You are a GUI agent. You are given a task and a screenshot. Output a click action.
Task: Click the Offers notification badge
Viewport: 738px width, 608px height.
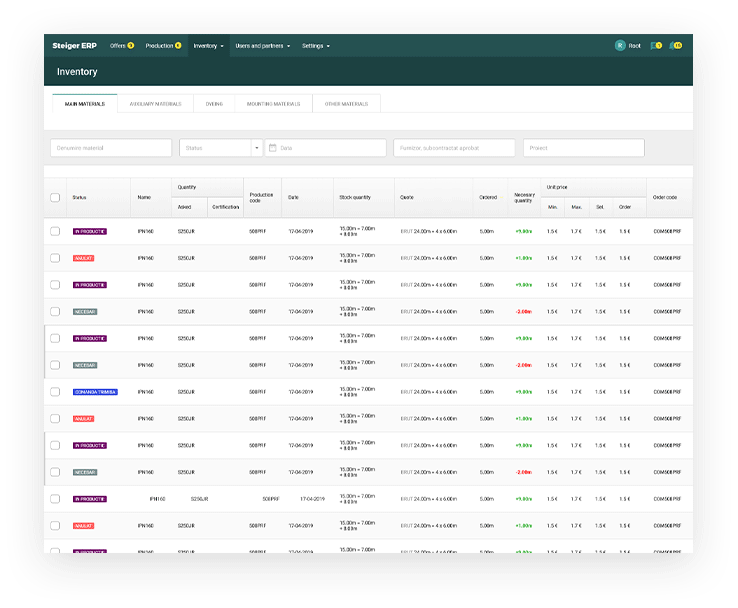click(x=130, y=46)
